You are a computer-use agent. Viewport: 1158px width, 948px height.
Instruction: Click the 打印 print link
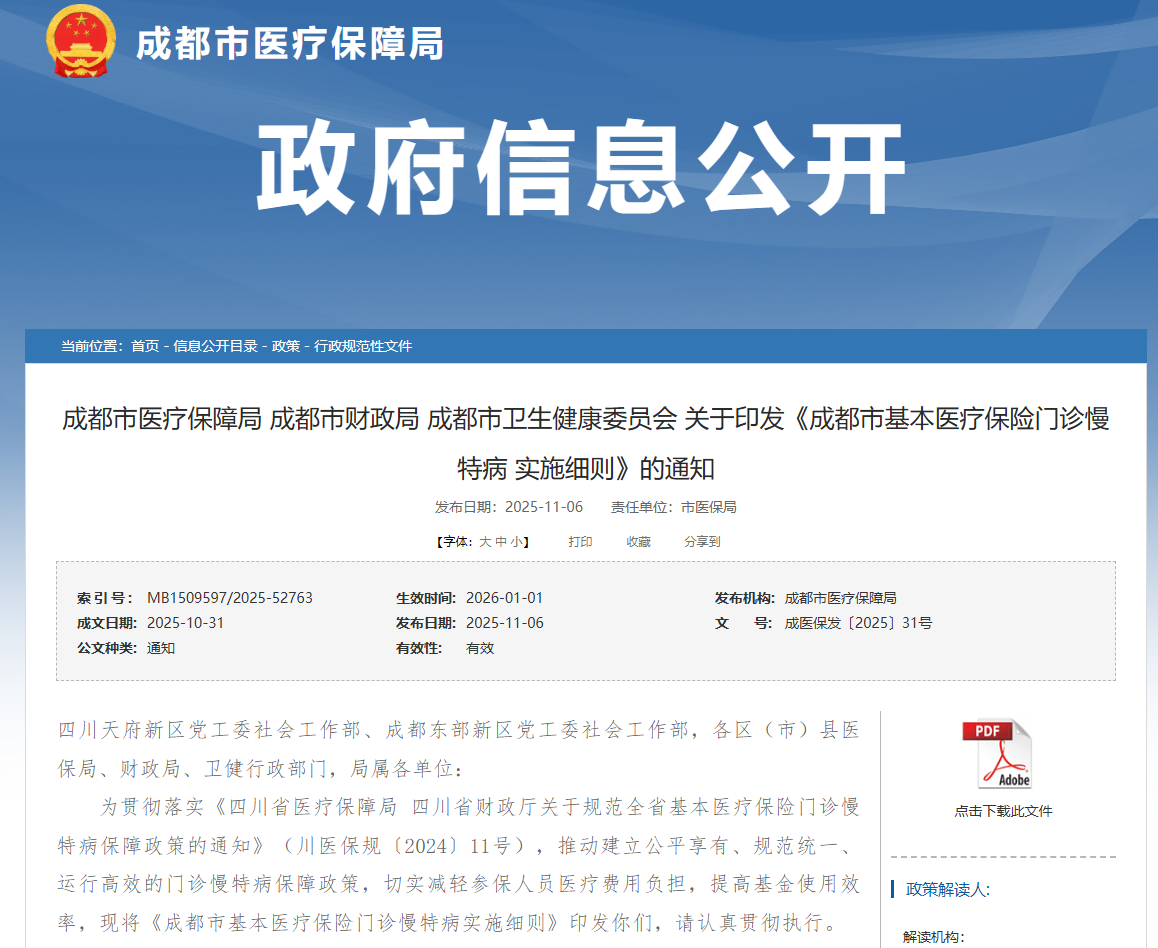click(580, 541)
